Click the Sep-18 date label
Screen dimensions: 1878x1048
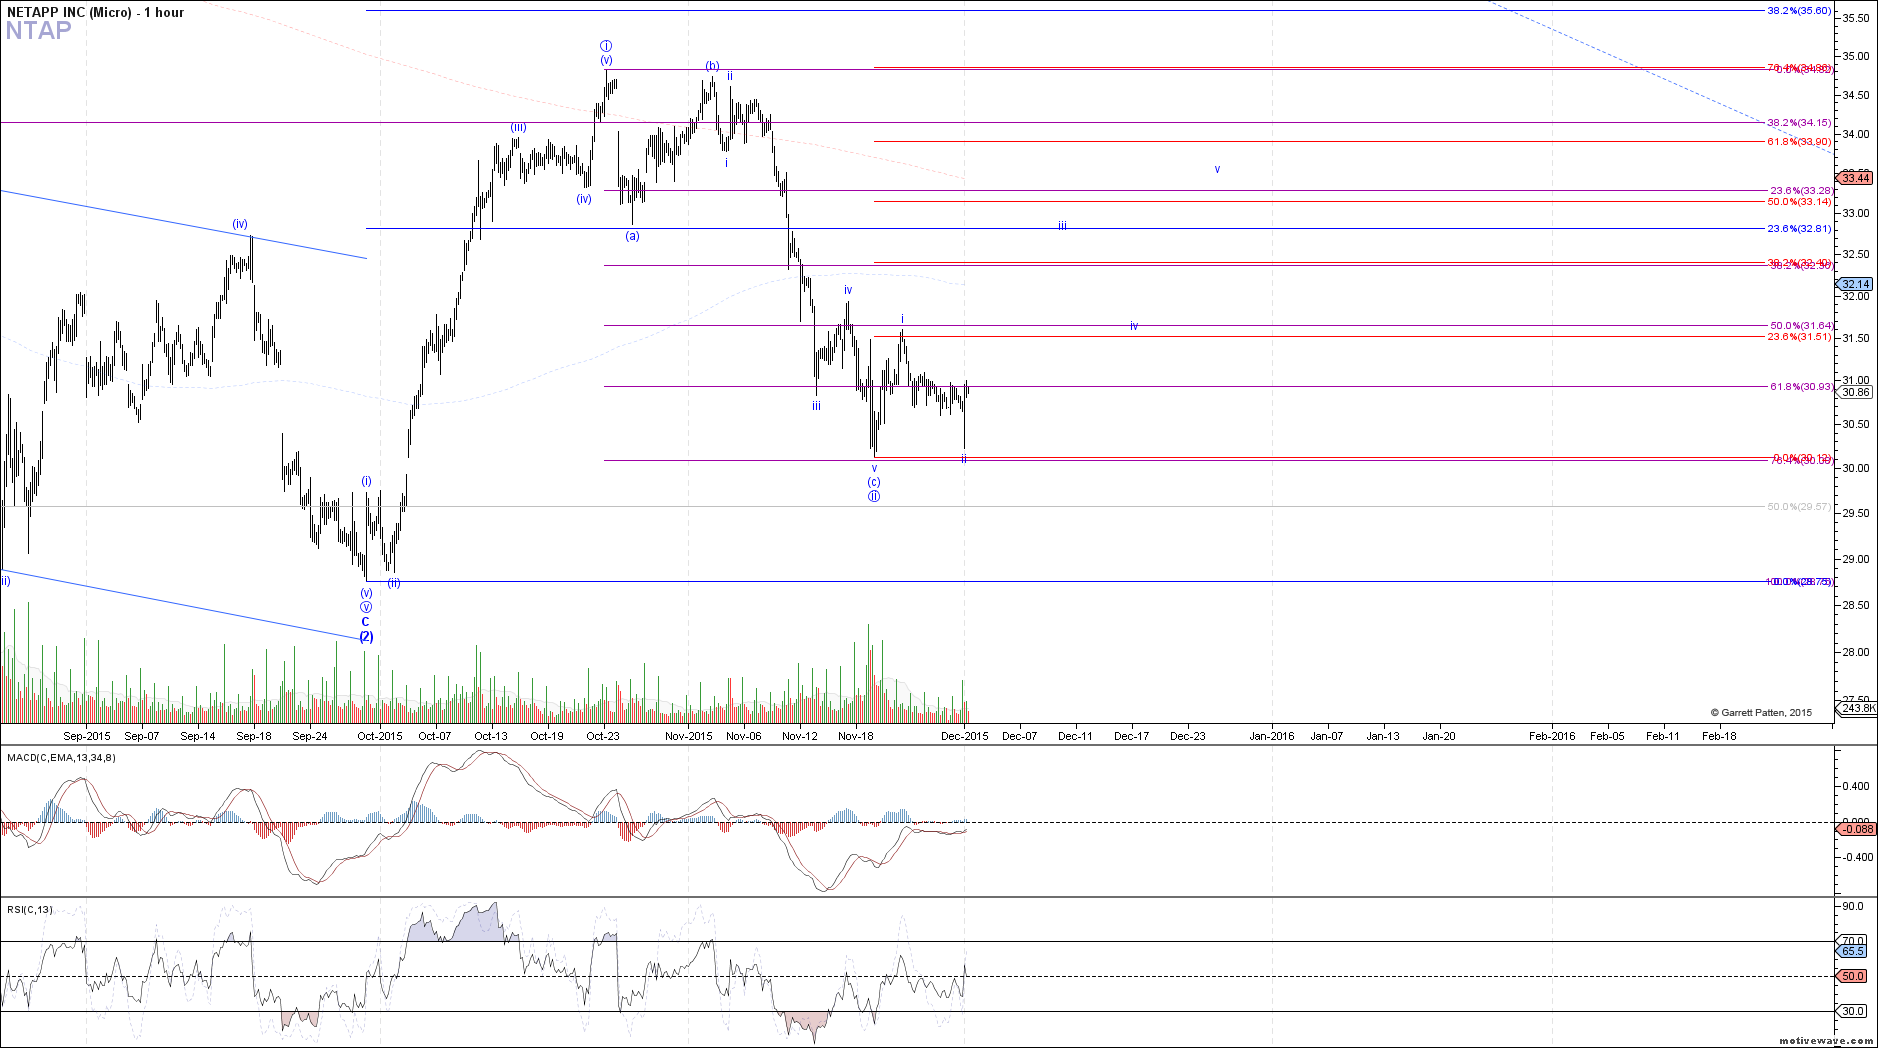(254, 736)
